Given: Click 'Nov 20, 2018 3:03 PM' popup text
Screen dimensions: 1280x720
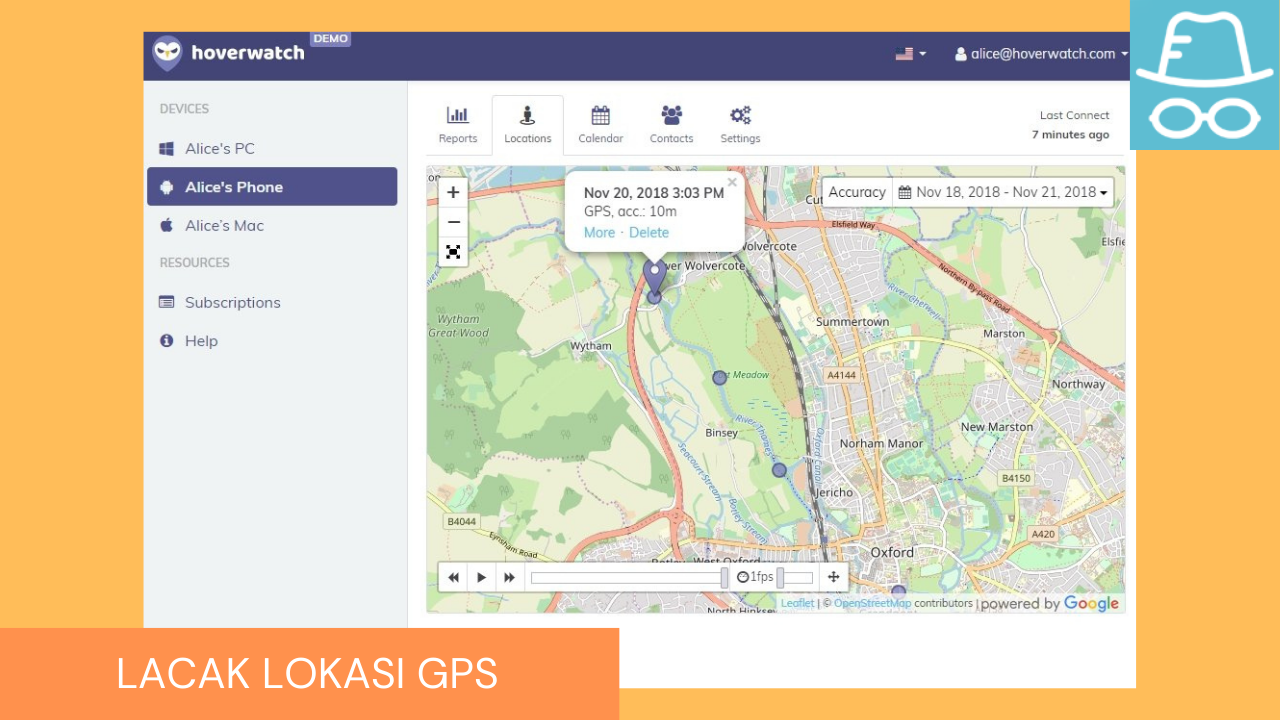Looking at the screenshot, I should click(x=654, y=192).
